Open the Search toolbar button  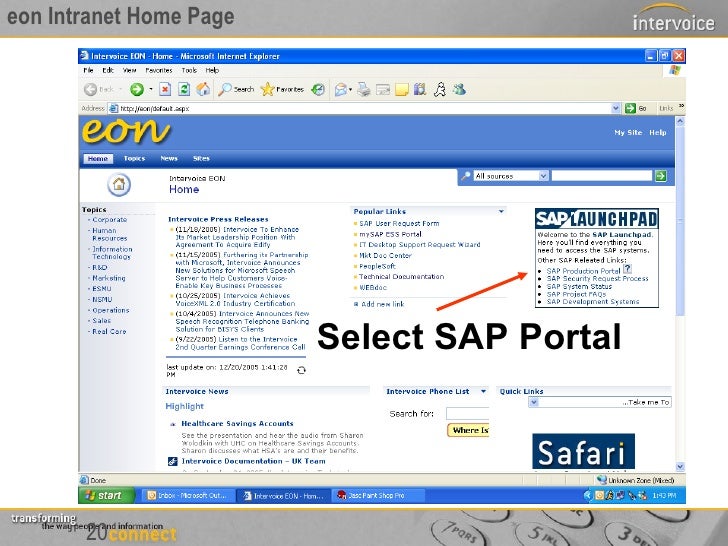(236, 89)
